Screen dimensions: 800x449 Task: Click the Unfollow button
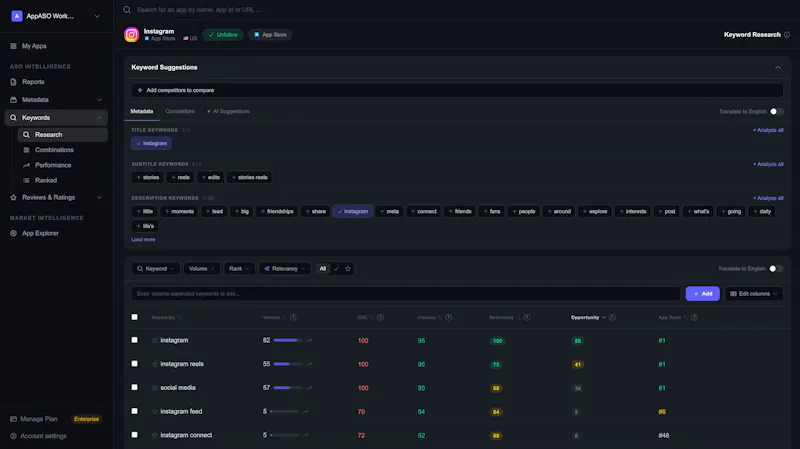click(223, 35)
